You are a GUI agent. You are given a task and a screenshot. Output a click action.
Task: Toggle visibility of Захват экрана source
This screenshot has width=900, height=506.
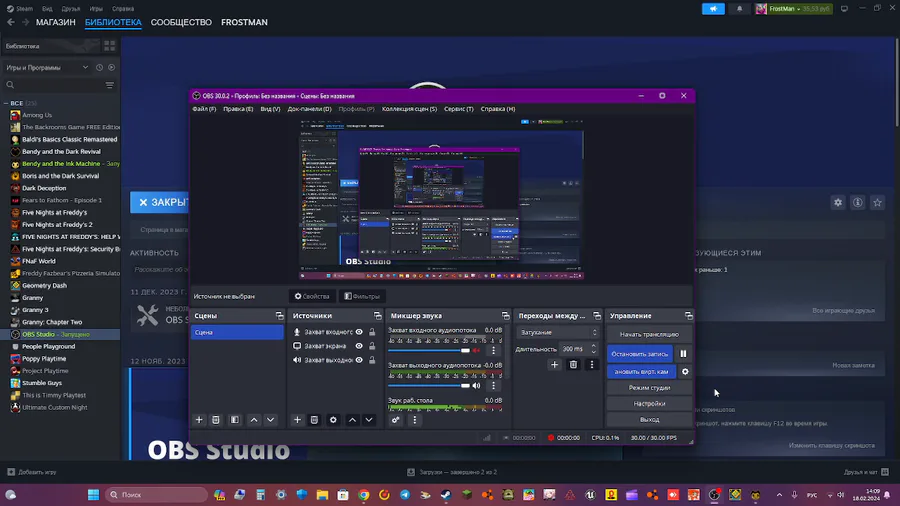[x=359, y=346]
